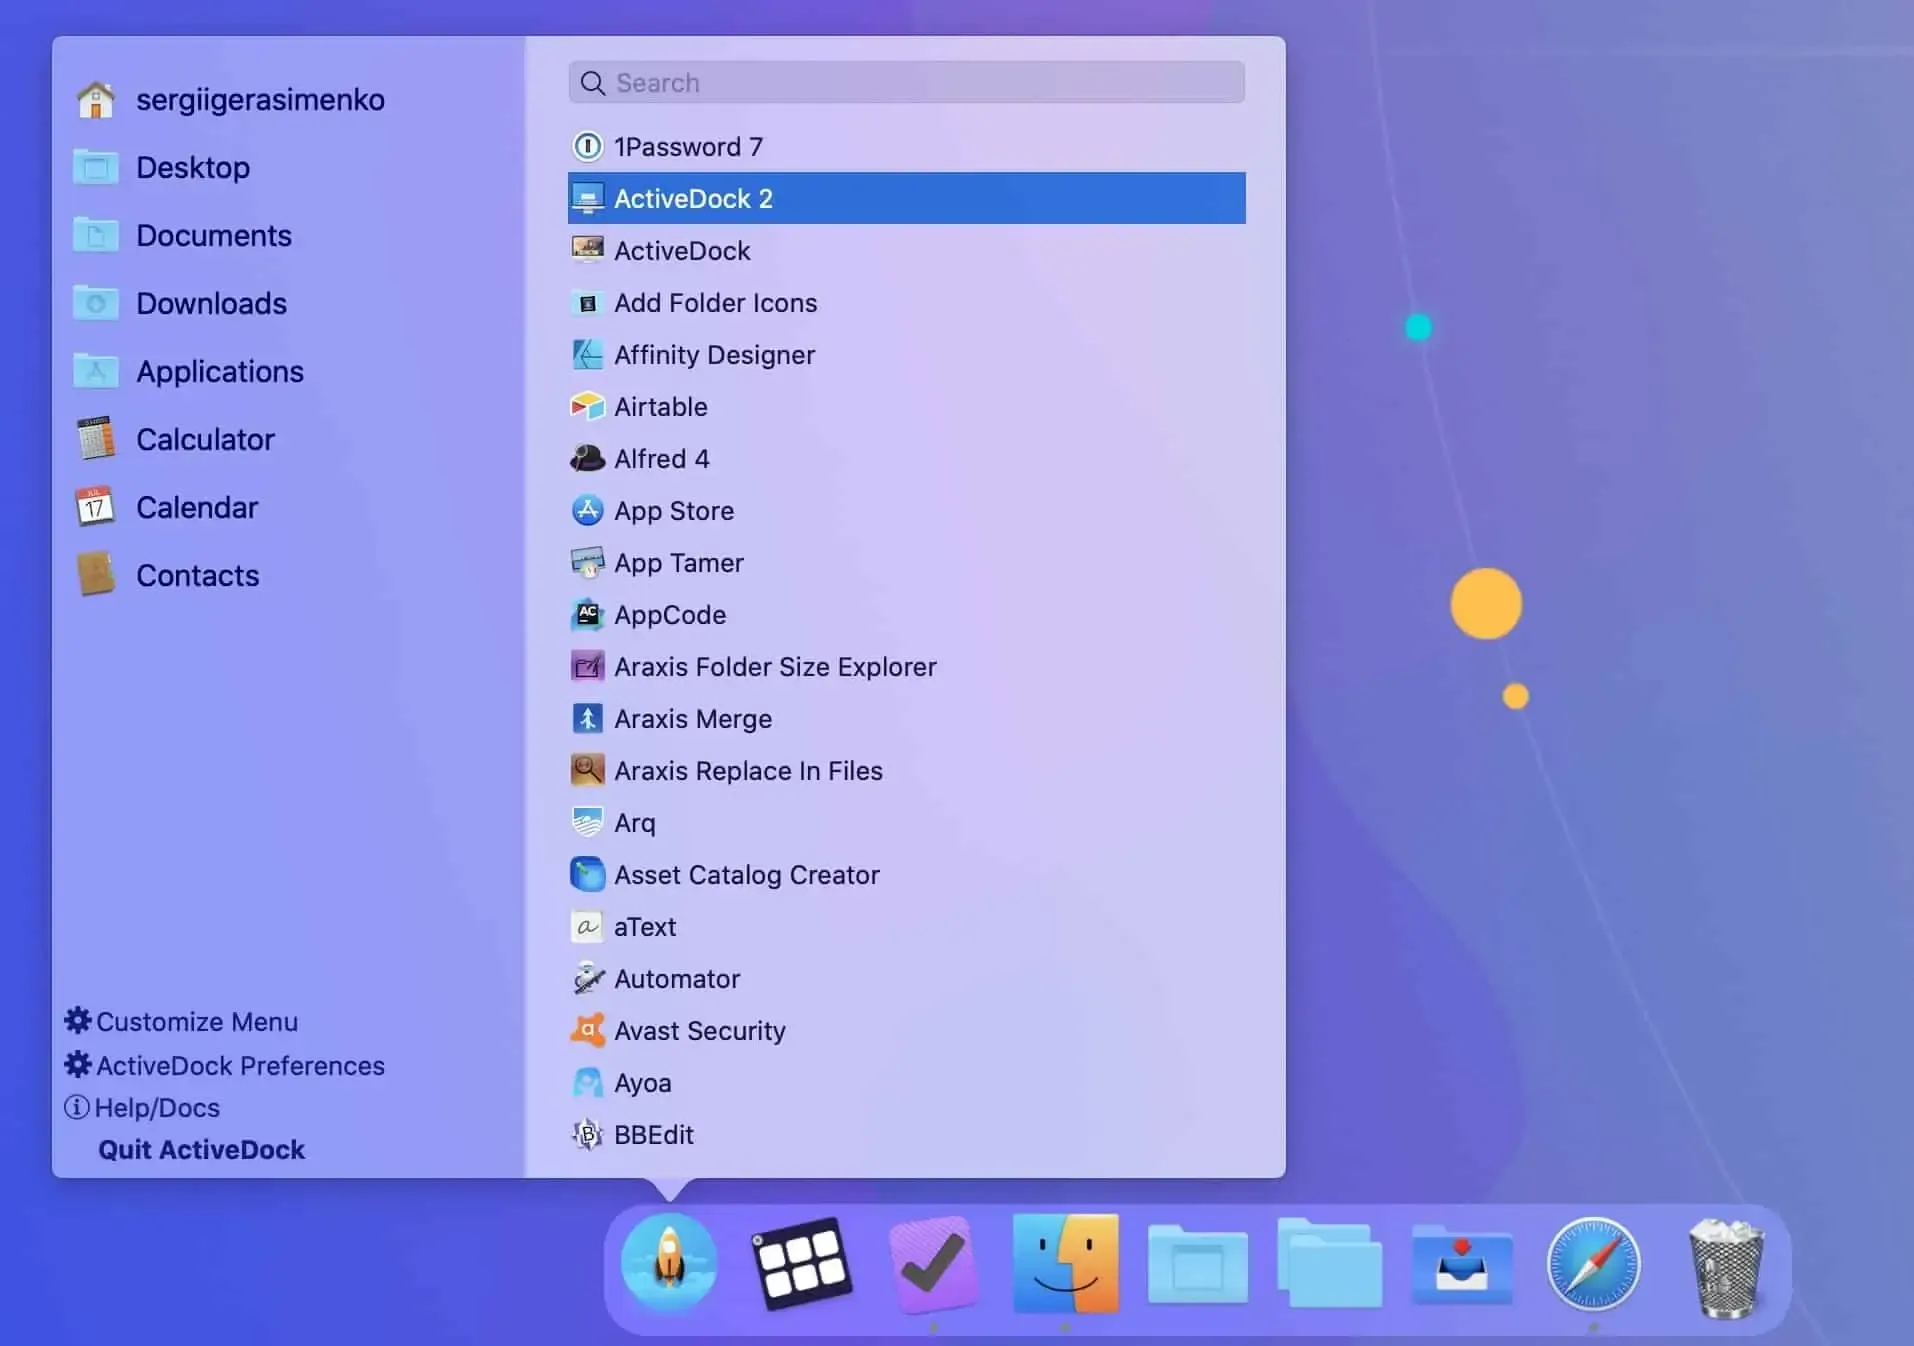Open the Help/Docs link
This screenshot has width=1914, height=1346.
156,1107
